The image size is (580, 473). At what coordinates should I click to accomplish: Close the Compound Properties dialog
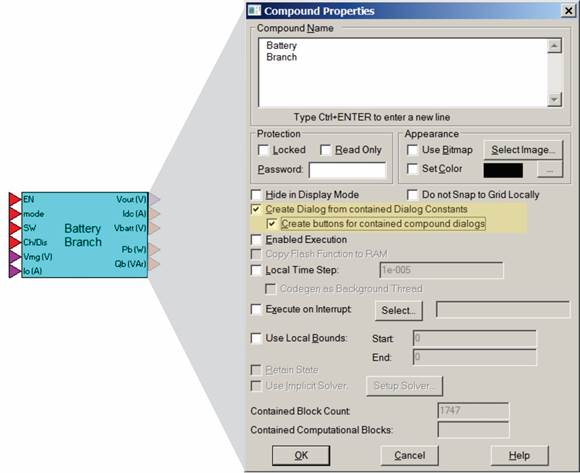click(568, 11)
